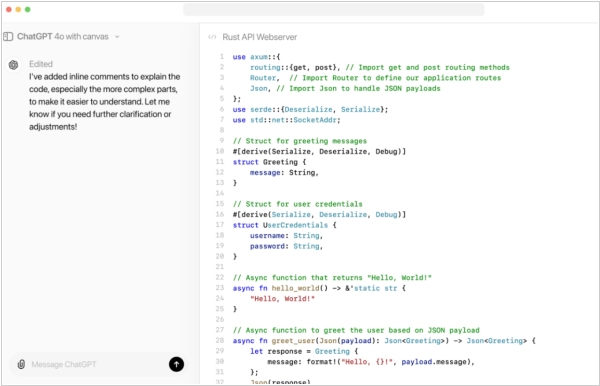Image resolution: width=600 pixels, height=386 pixels.
Task: Send message with the arrow button
Action: point(176,364)
